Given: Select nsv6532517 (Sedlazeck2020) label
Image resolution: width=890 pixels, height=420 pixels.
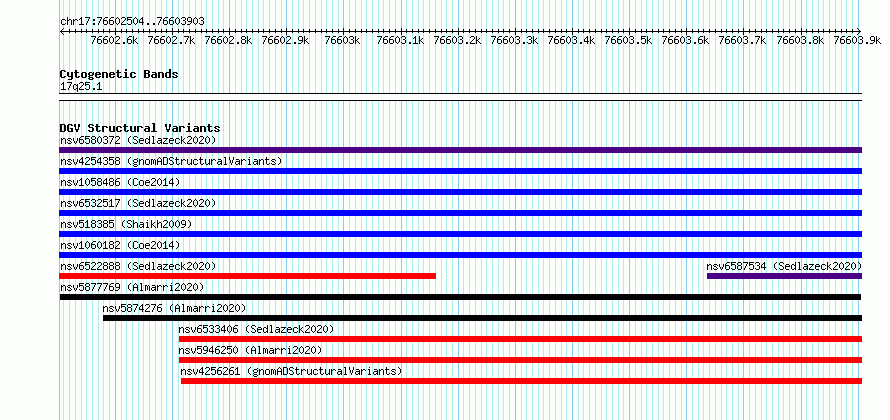Looking at the screenshot, I should 138,203.
